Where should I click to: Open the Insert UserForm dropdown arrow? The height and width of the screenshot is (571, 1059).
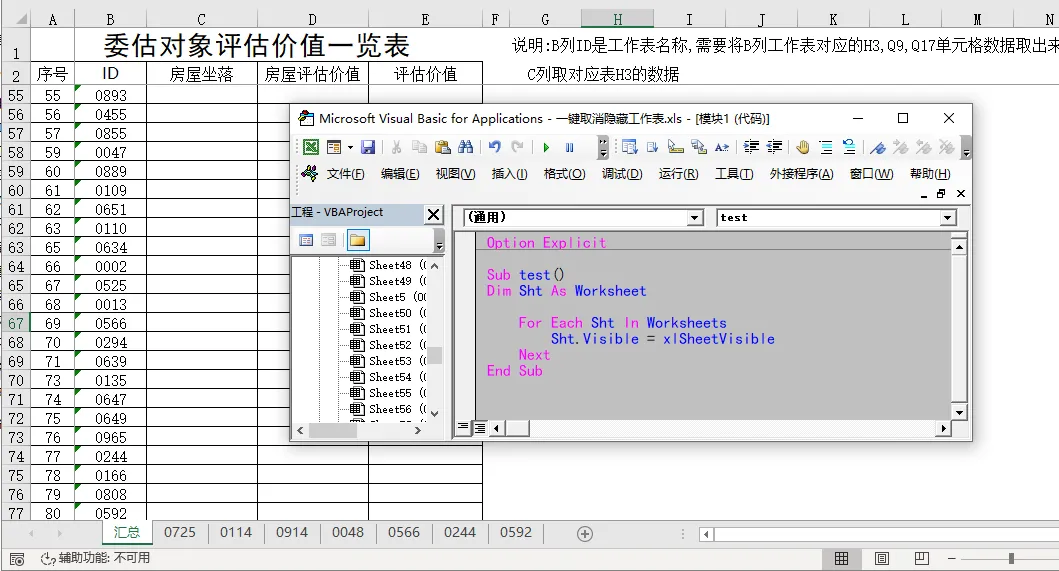[350, 147]
